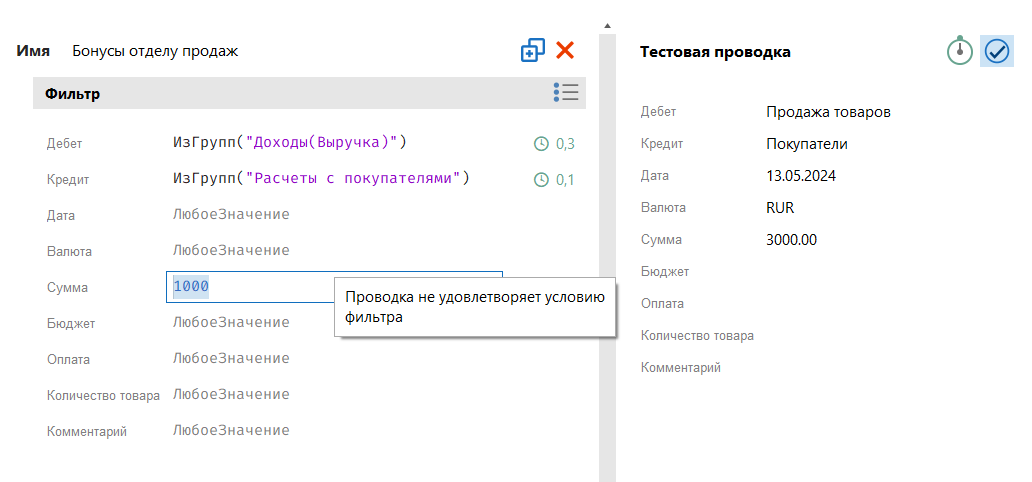Viewport: 1032px width, 482px height.
Task: Toggle the checkmark test button
Action: (997, 51)
